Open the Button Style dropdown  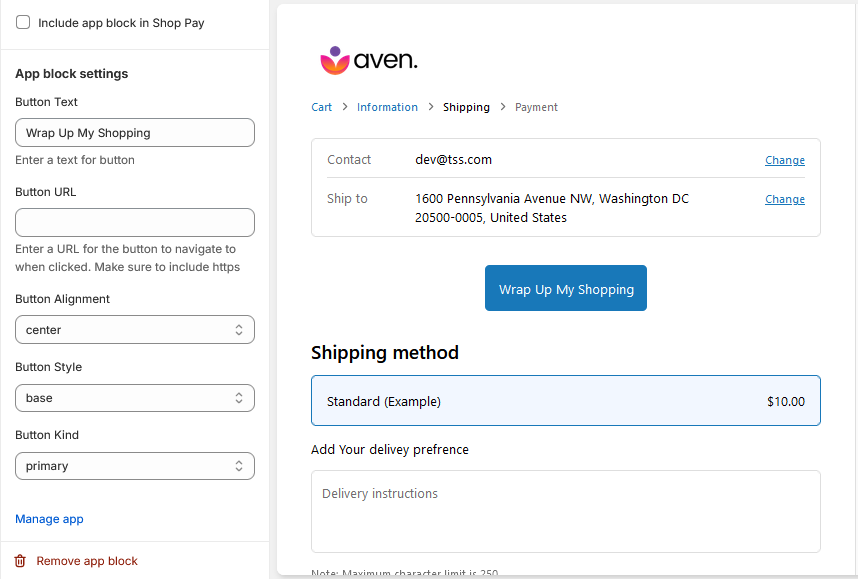coord(135,398)
